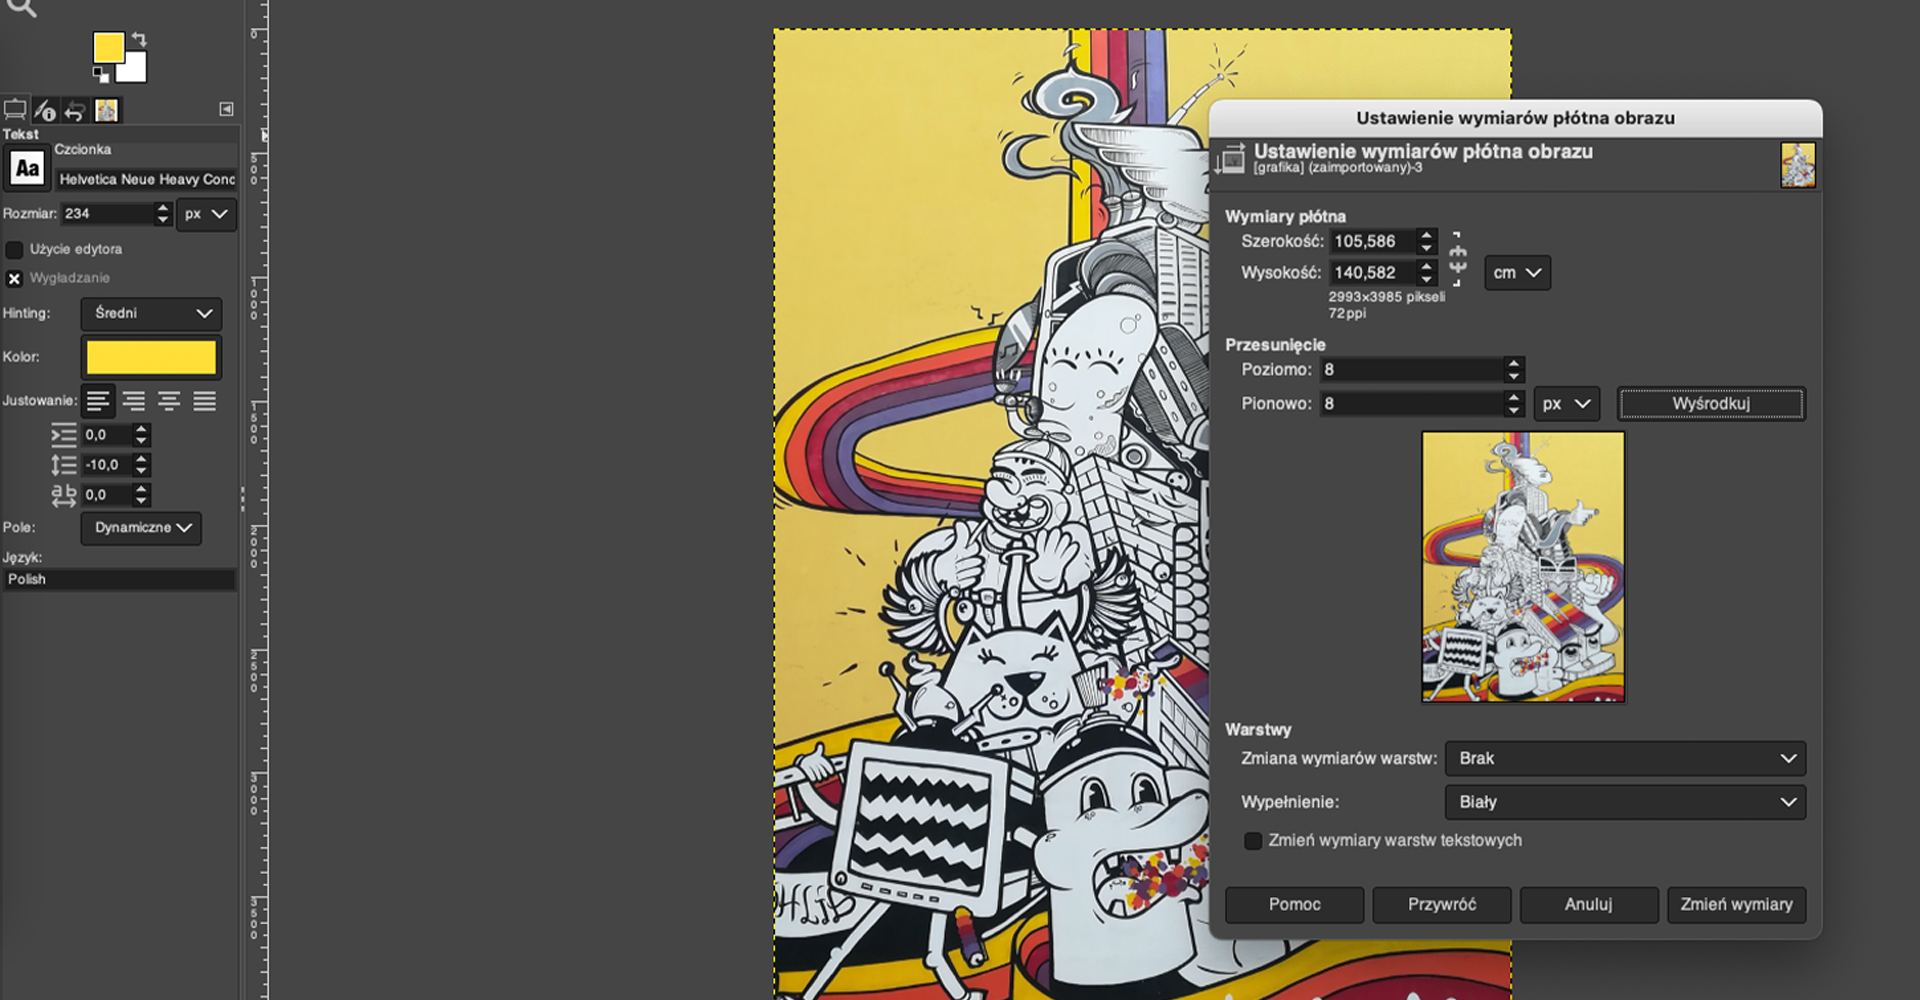Image resolution: width=1920 pixels, height=1000 pixels.
Task: Open the font size unit px dropdown
Action: (x=206, y=214)
